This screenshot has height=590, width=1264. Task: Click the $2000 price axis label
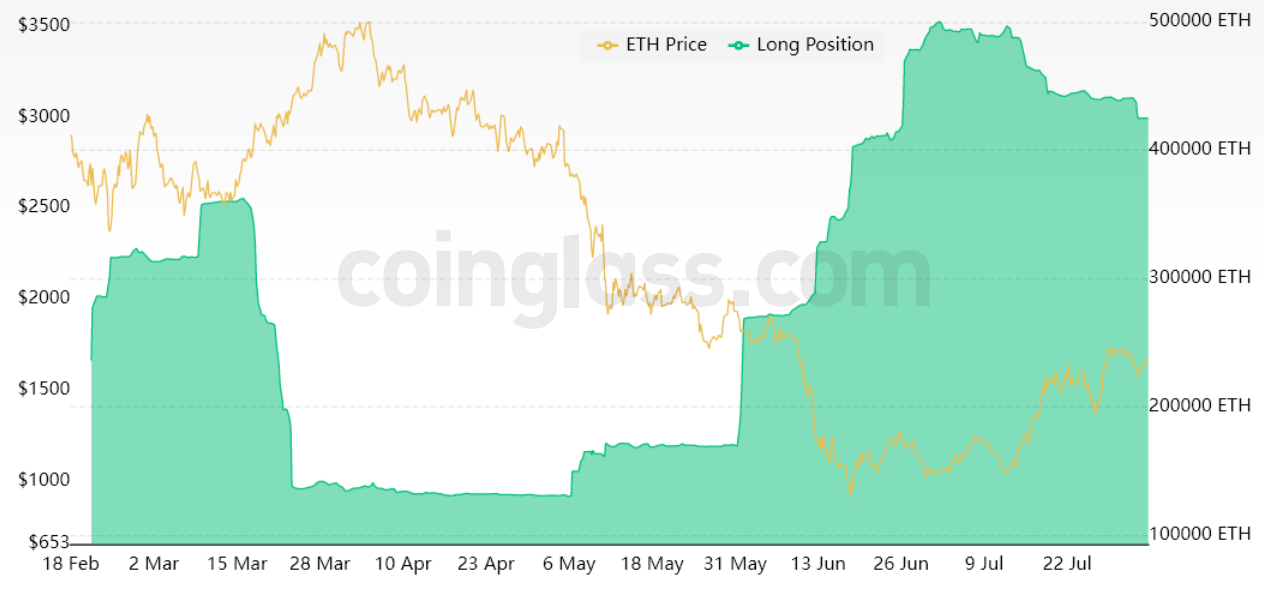click(x=44, y=297)
